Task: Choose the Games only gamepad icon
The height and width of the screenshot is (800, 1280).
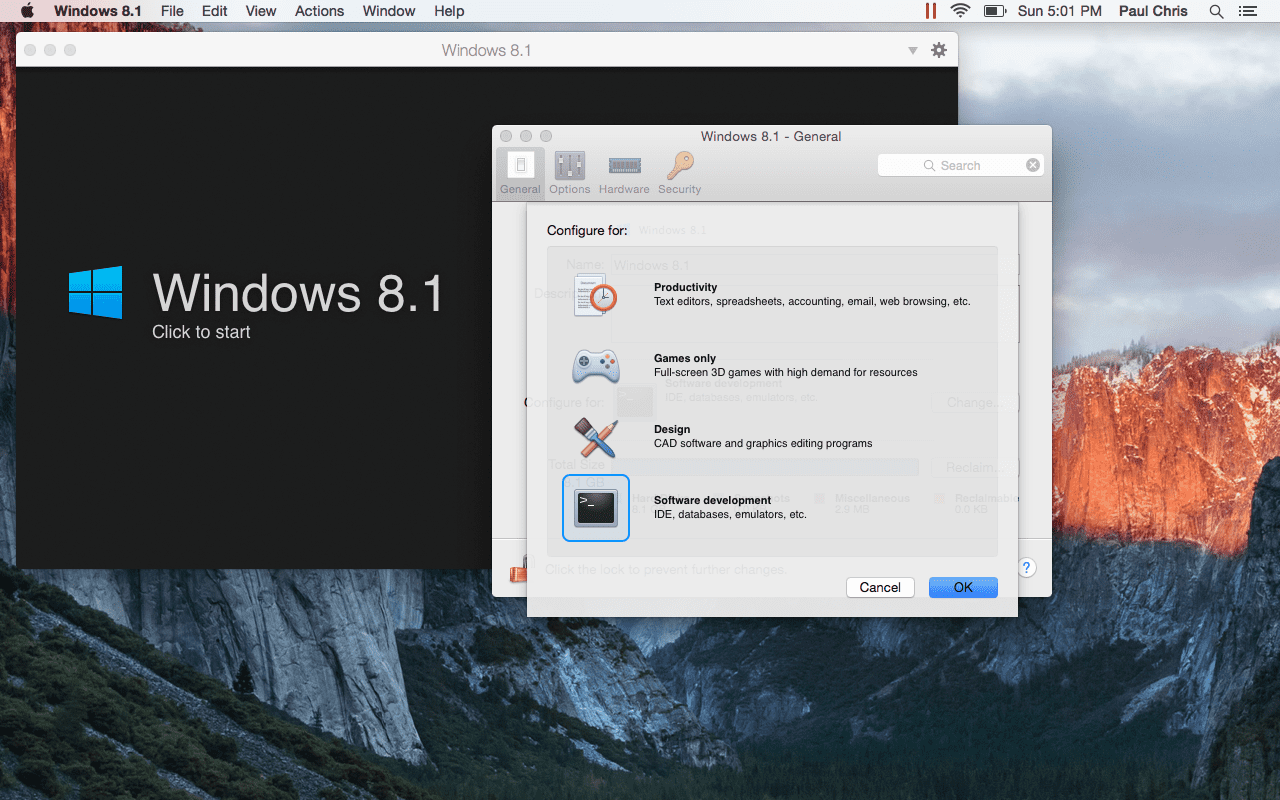Action: 596,366
